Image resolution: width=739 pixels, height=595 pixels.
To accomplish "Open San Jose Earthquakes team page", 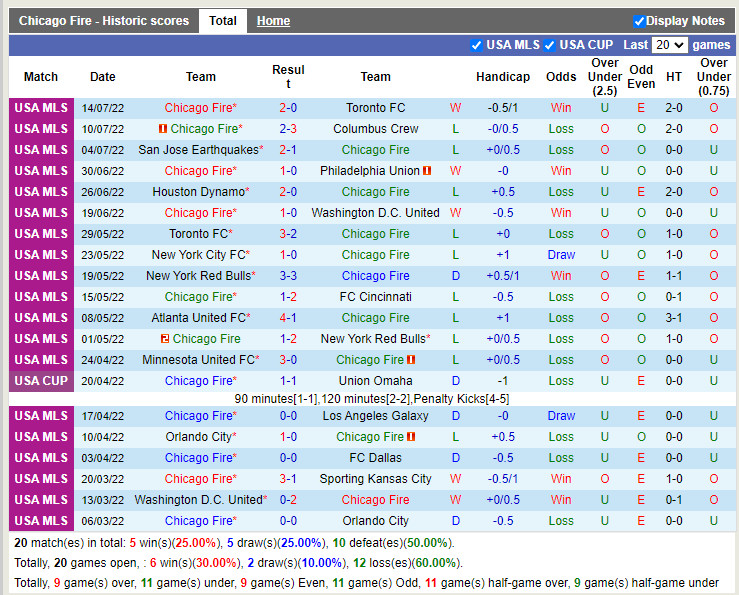I will (199, 150).
